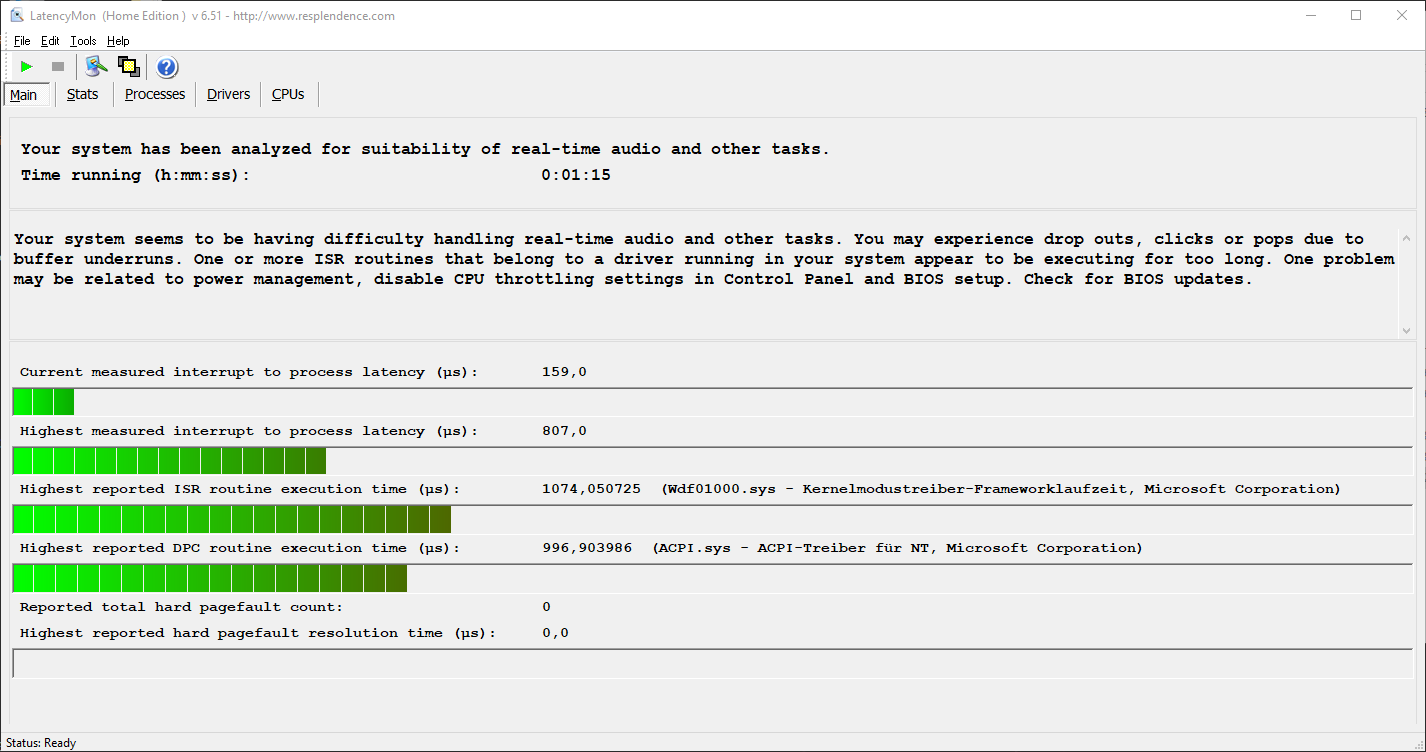Select the Main tab

[24, 95]
